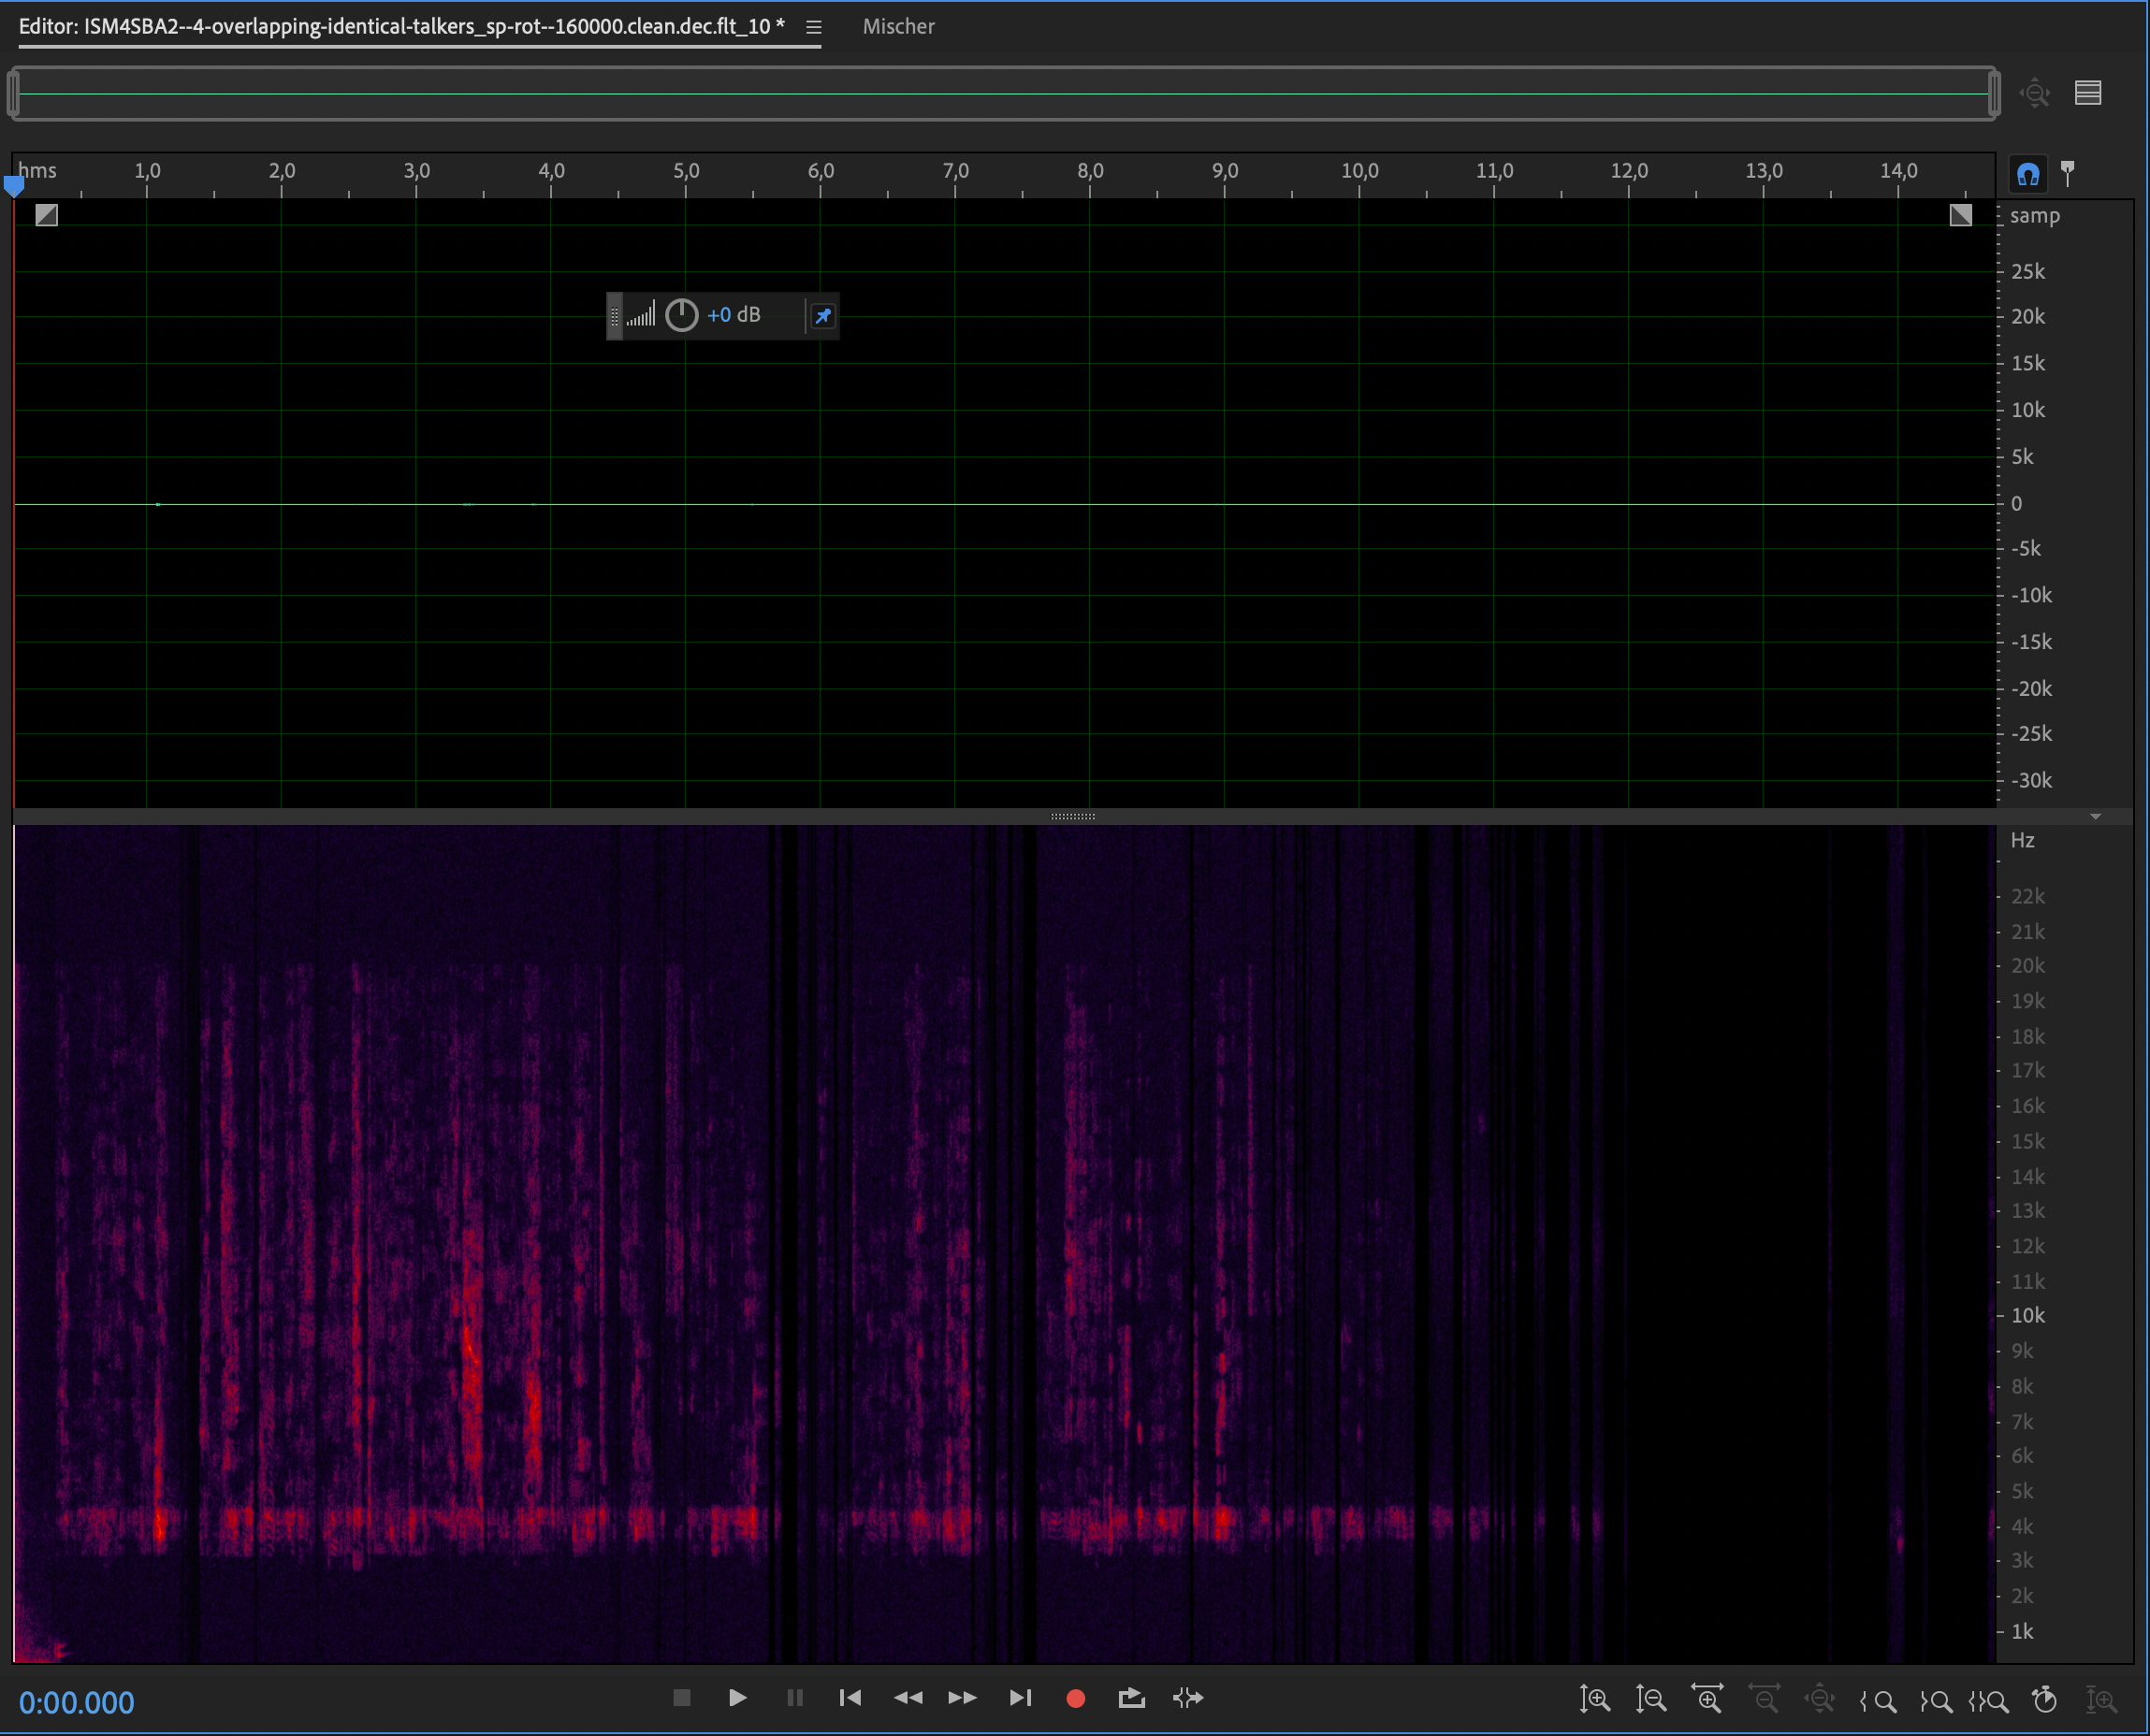The image size is (2150, 1736).
Task: Pin the HUD gain control
Action: coord(822,316)
